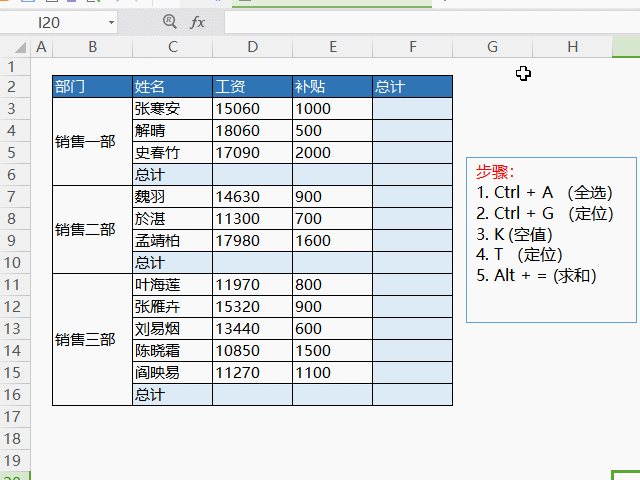The height and width of the screenshot is (480, 640).
Task: Select row 16 header
Action: pos(15,395)
